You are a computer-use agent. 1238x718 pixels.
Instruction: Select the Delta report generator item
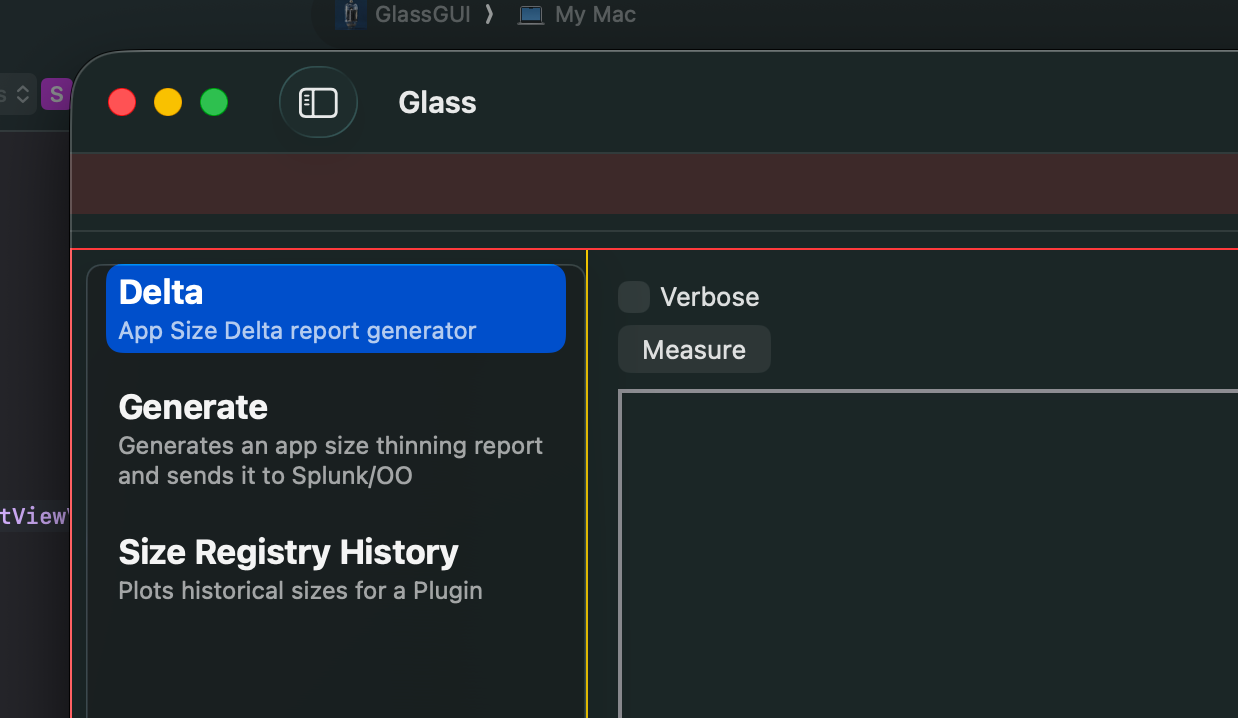336,309
